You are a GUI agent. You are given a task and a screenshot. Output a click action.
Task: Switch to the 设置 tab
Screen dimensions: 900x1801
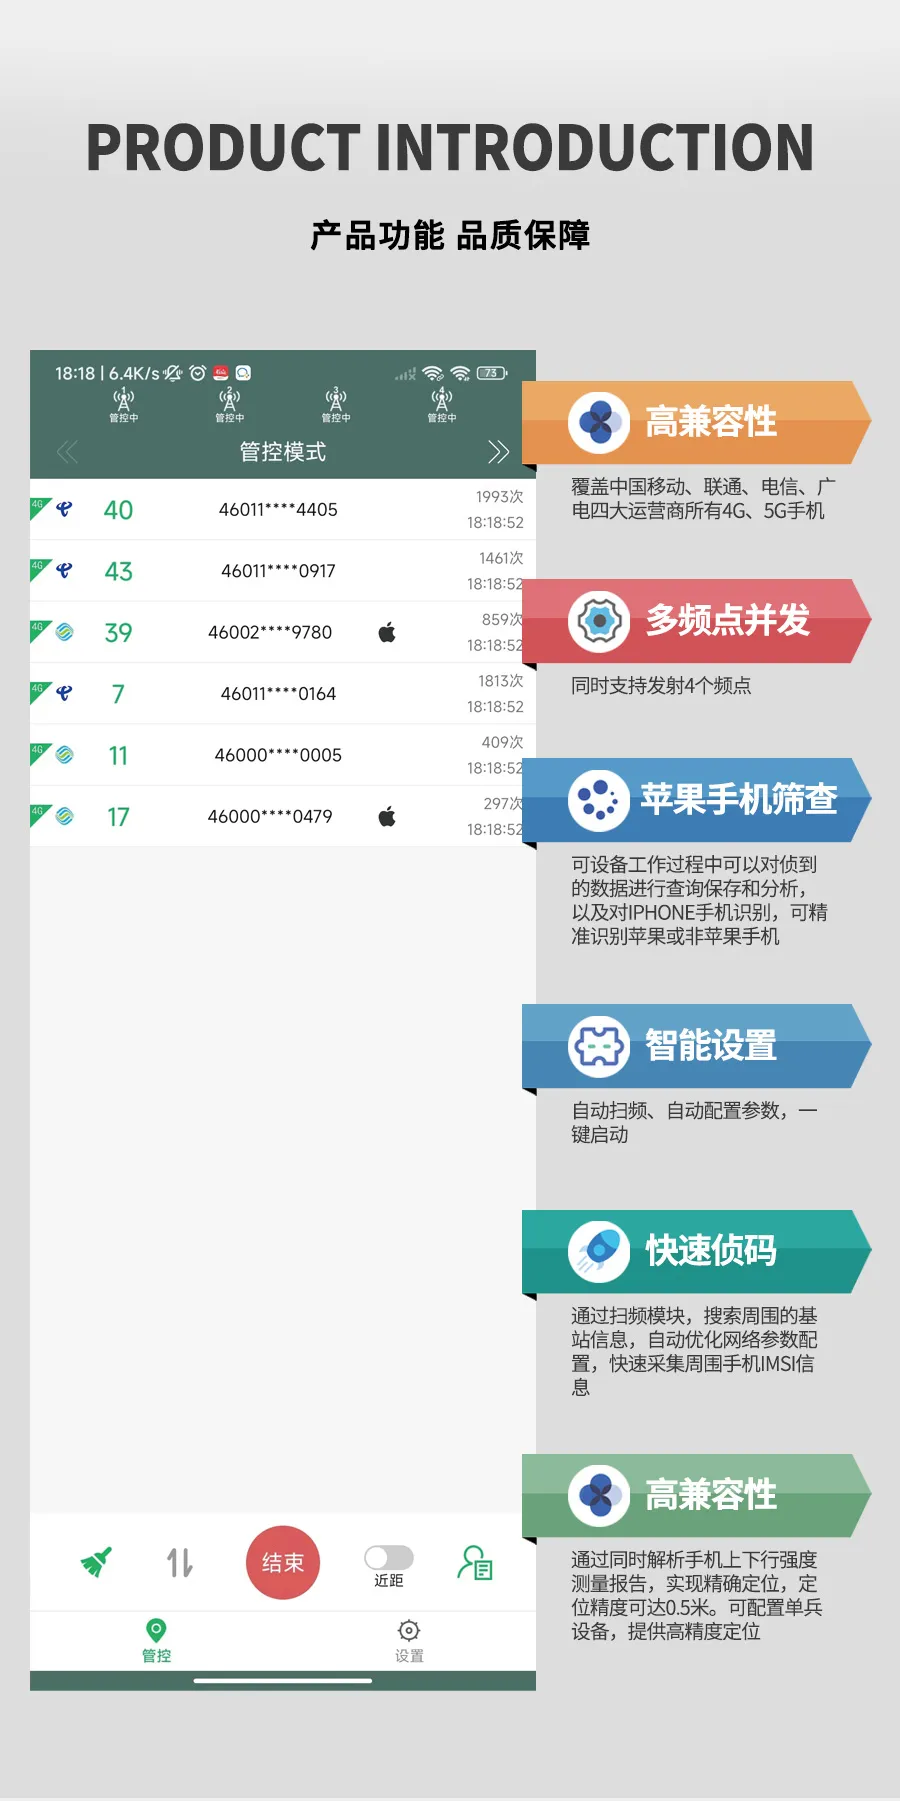pyautogui.click(x=409, y=1641)
